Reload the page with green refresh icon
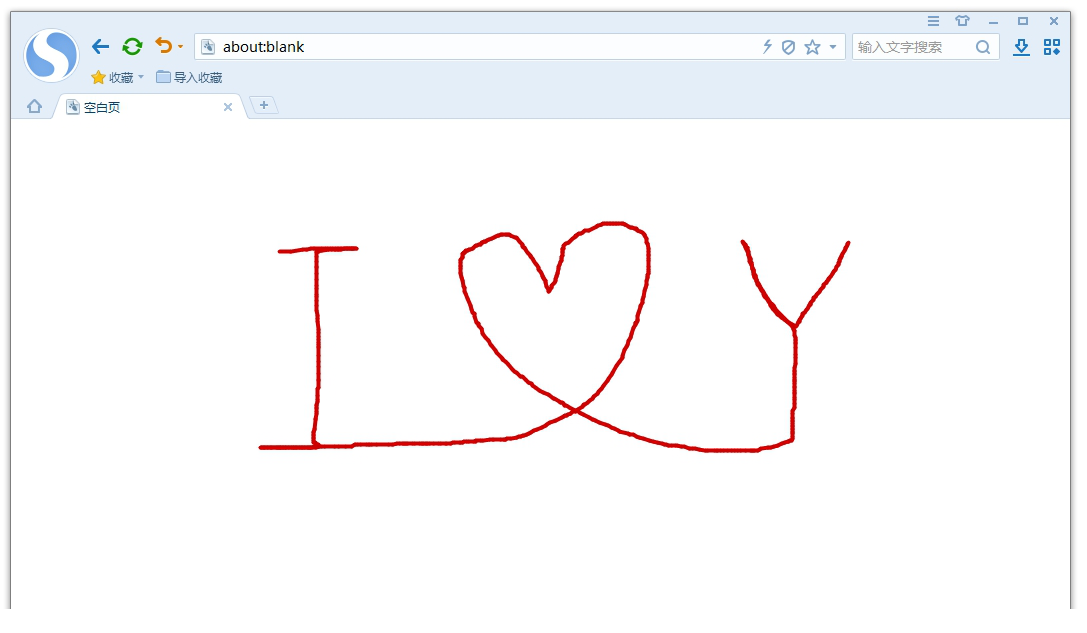This screenshot has width=1087, height=633. (132, 46)
